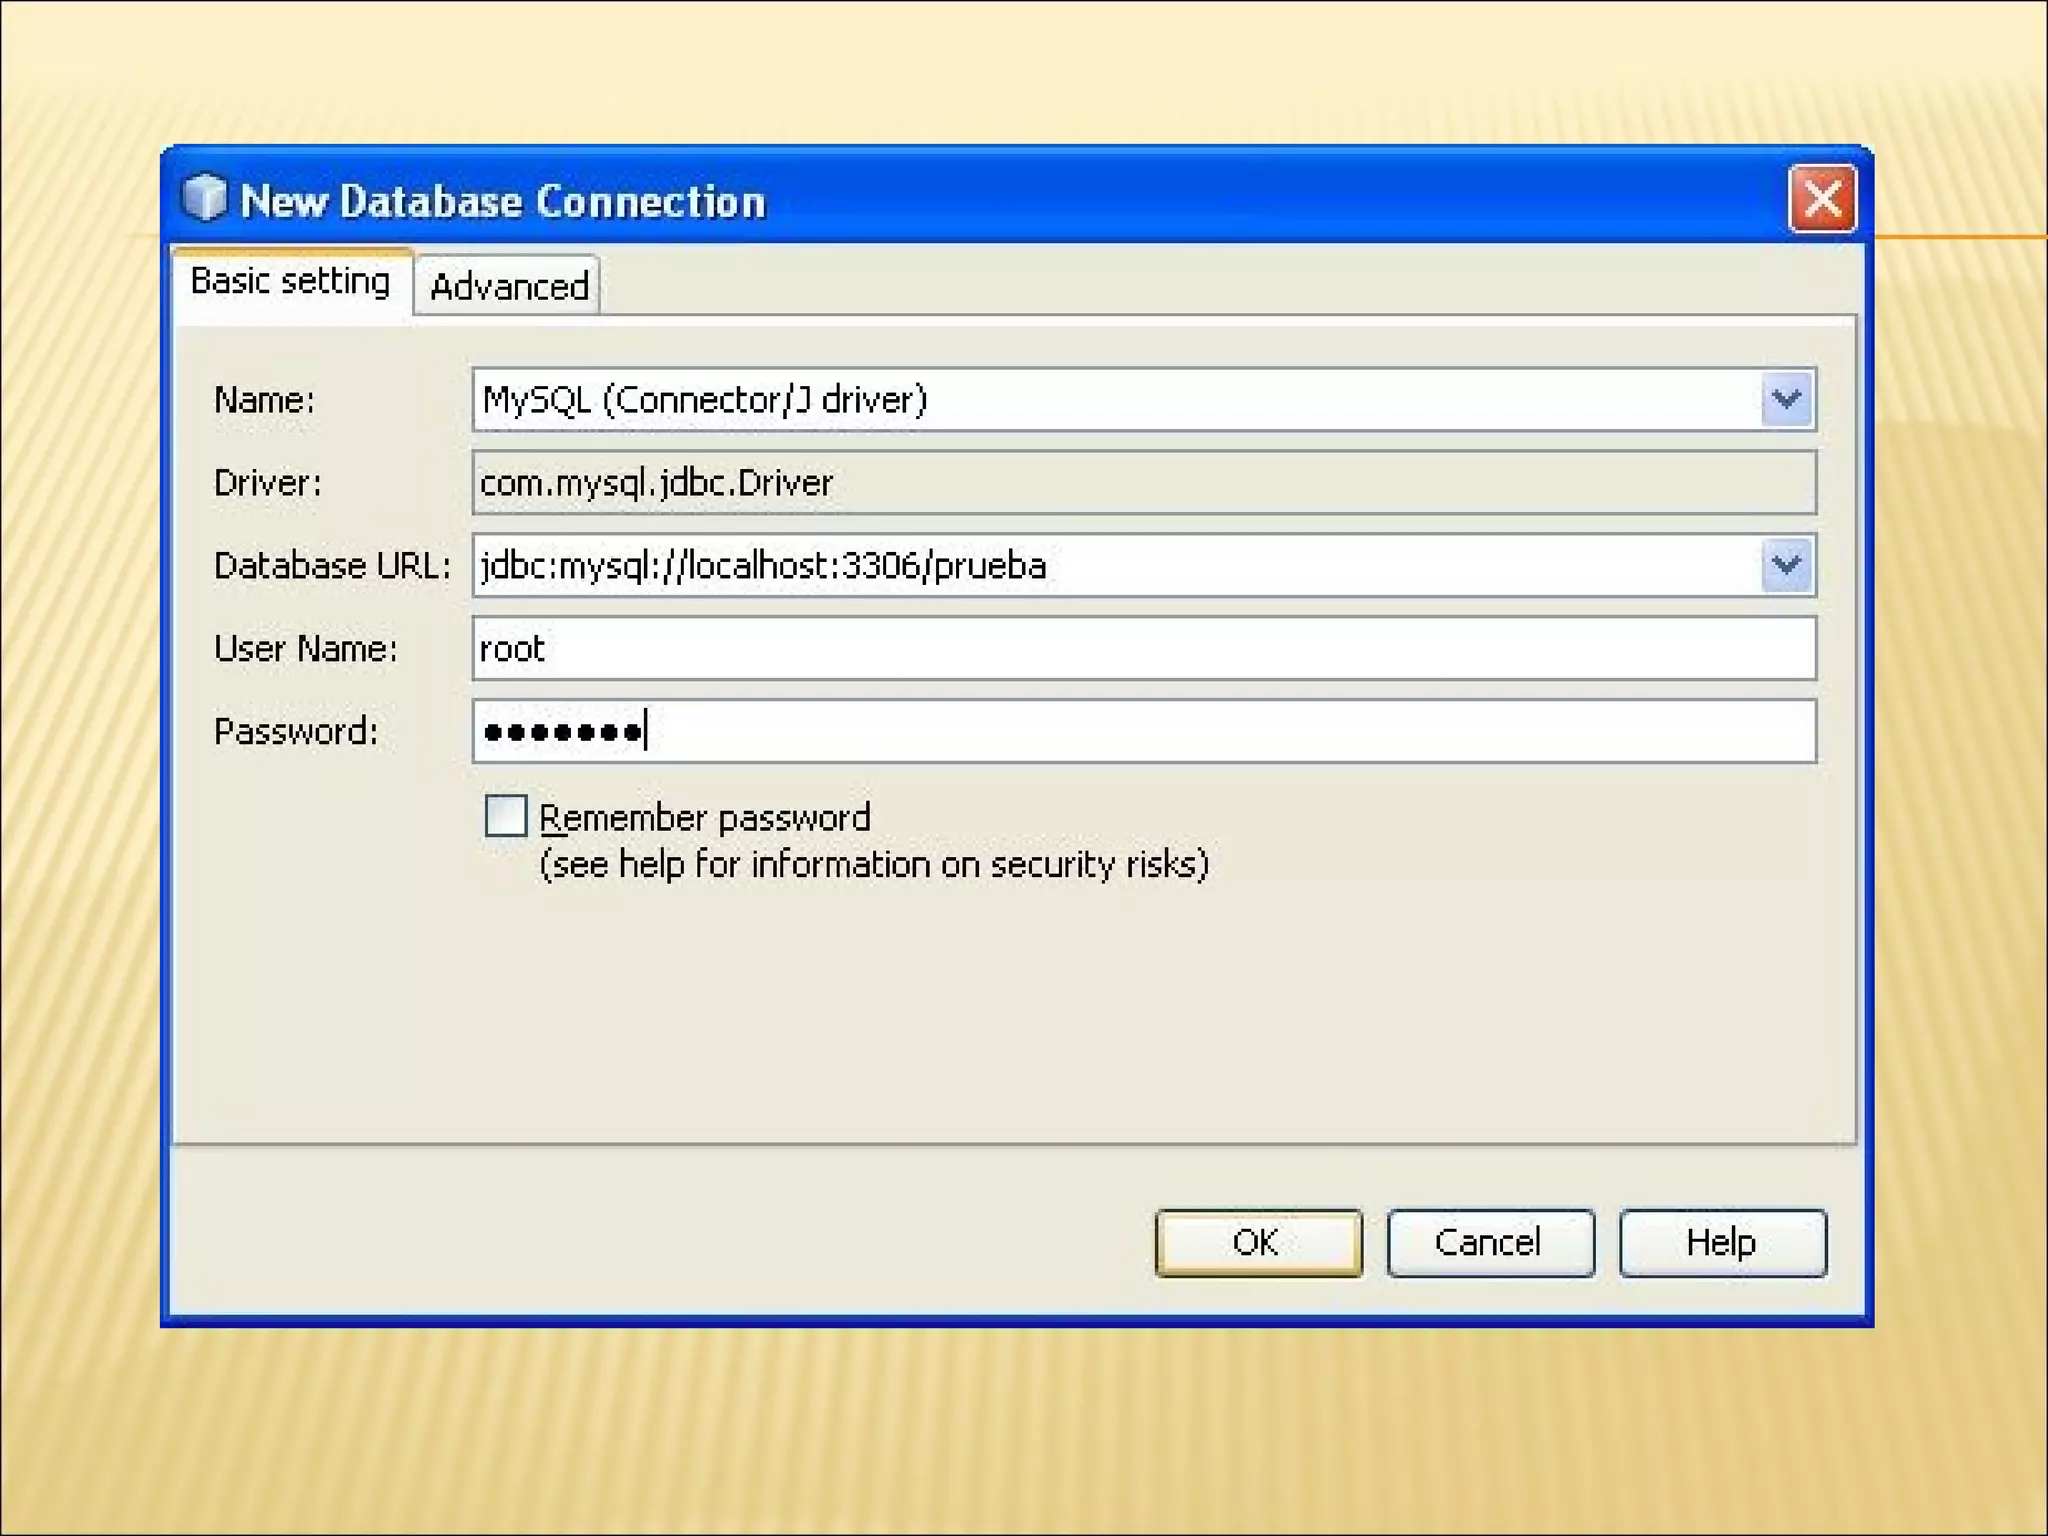The image size is (2048, 1536).
Task: Click the security risks help note text
Action: click(x=873, y=864)
